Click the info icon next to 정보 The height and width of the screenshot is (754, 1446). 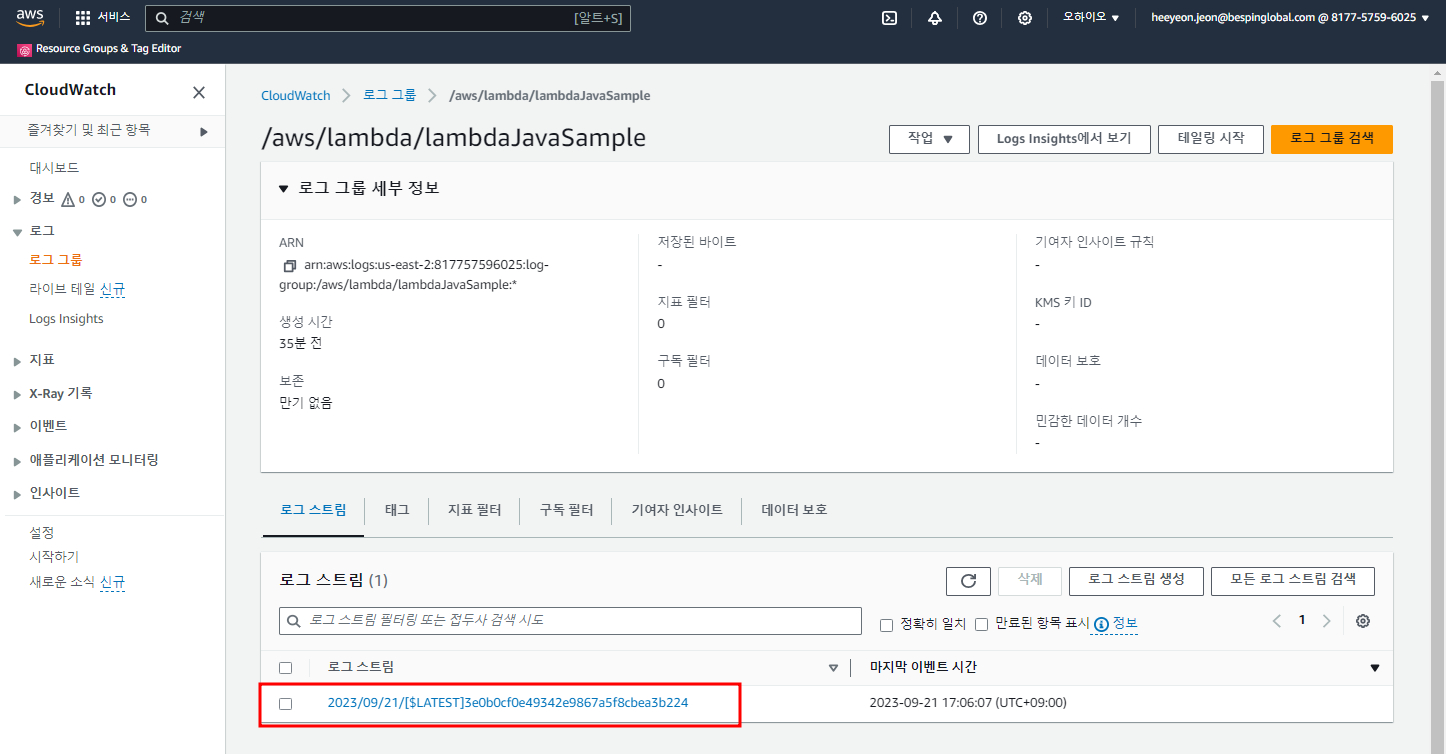1101,624
